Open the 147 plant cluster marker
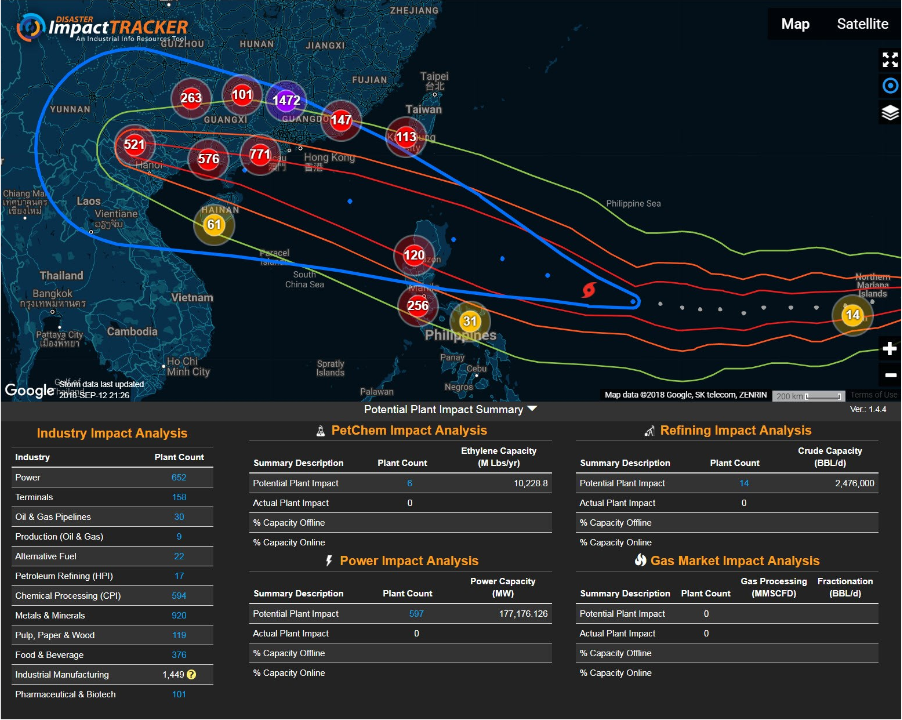Image resolution: width=902 pixels, height=720 pixels. [x=341, y=120]
